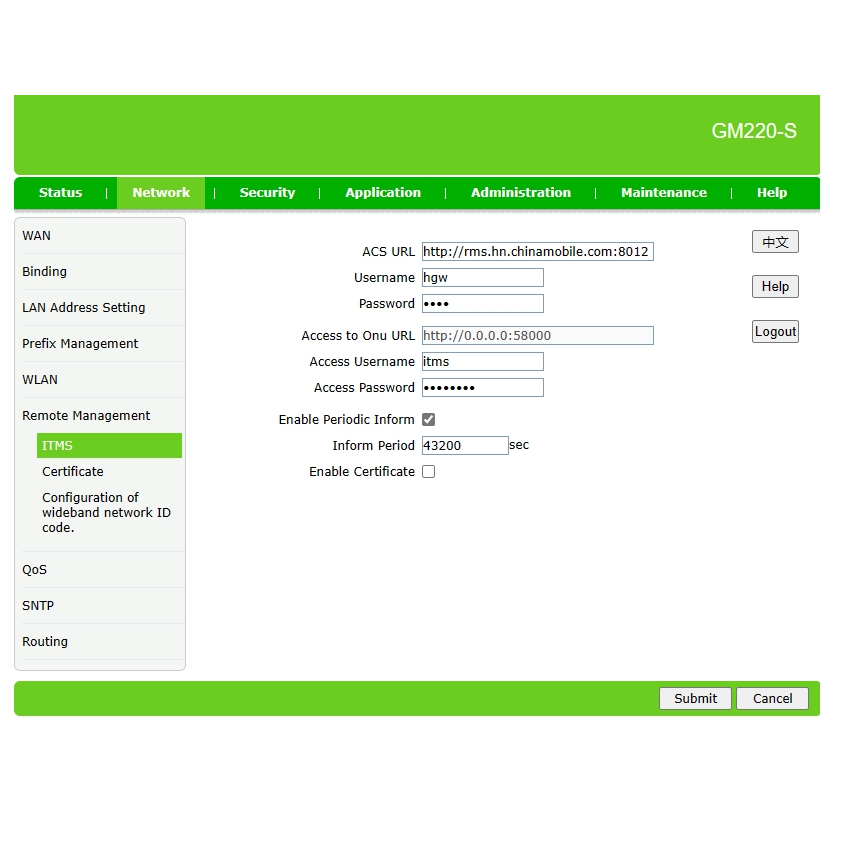The image size is (842, 842).
Task: Expand Remote Management in the sidebar
Action: tap(86, 416)
